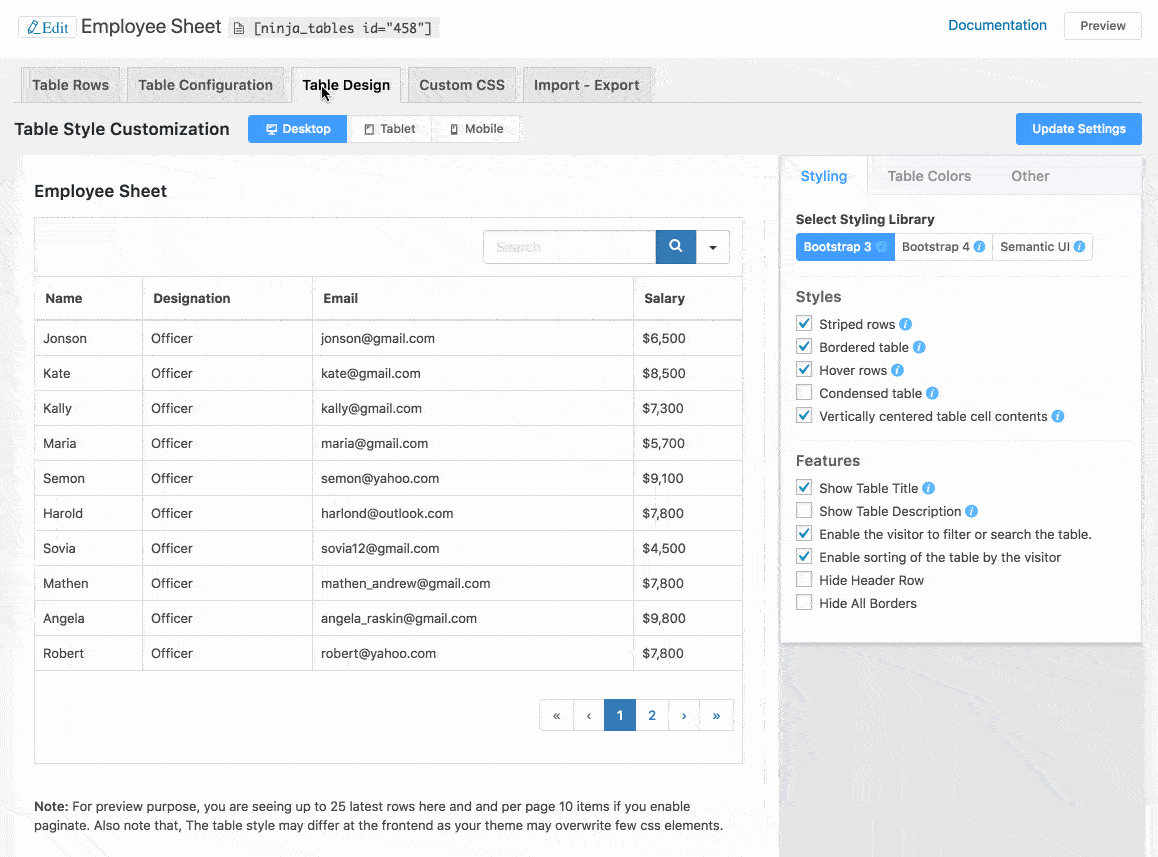Open the Custom CSS tab

click(x=462, y=85)
